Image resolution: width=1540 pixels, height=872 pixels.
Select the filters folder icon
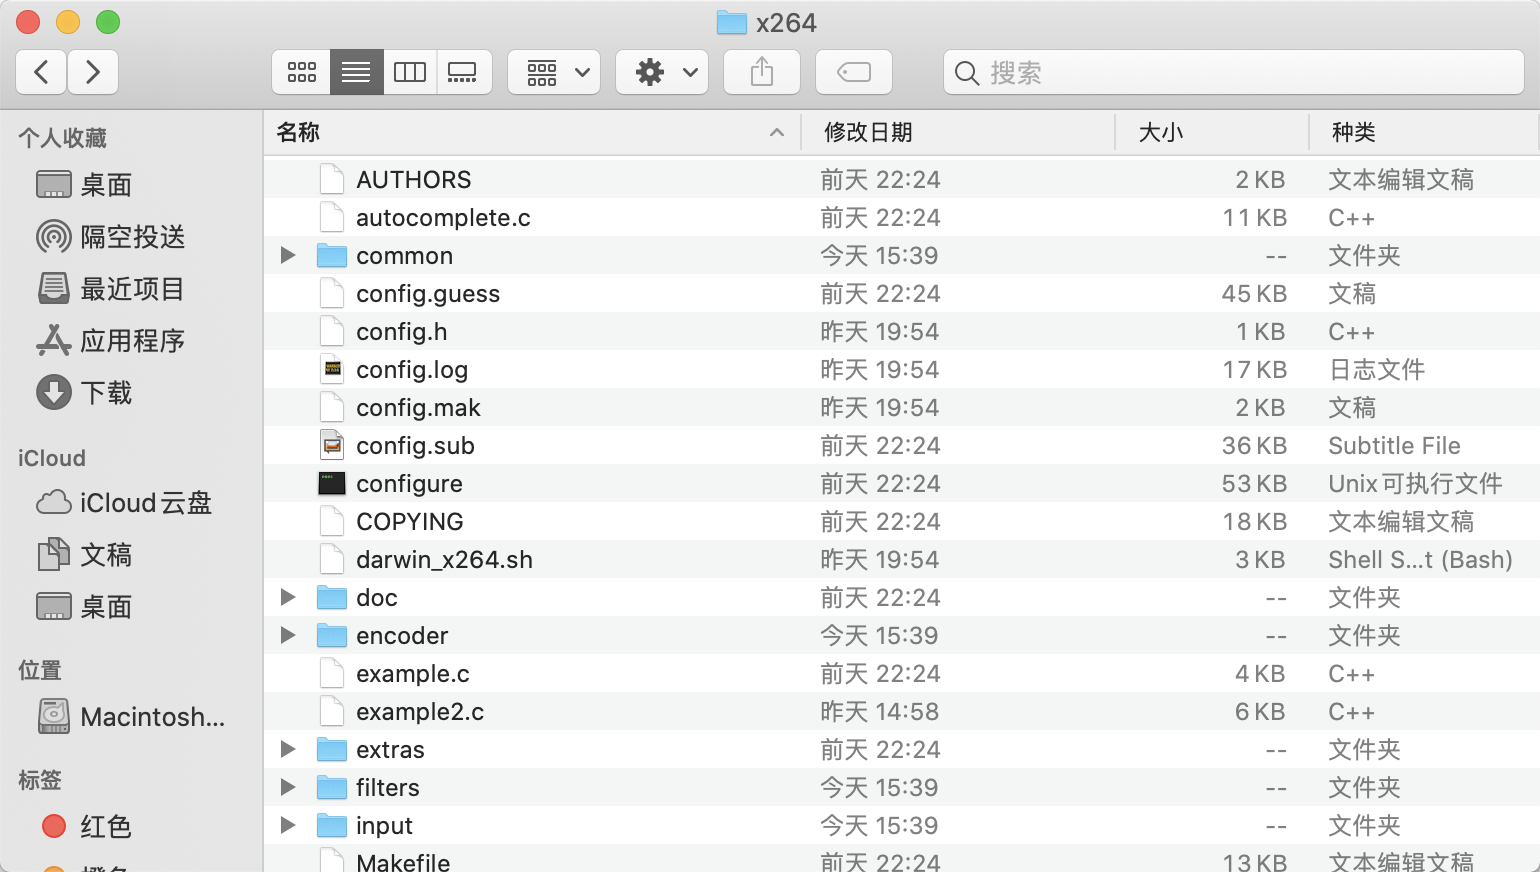[x=332, y=787]
